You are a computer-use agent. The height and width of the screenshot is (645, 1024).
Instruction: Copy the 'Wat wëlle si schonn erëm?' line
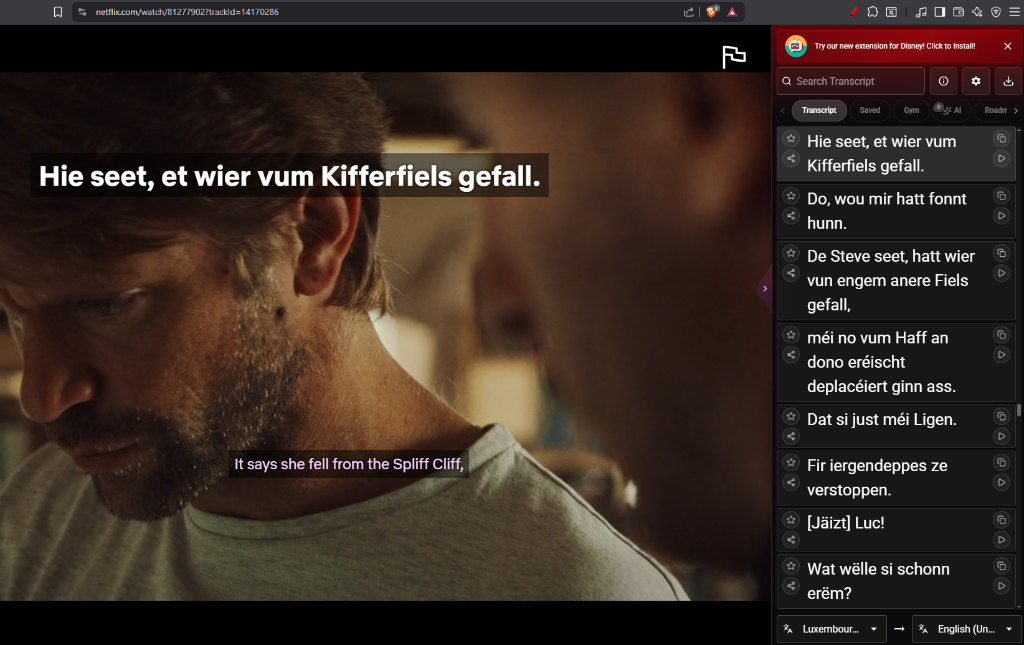point(1001,567)
